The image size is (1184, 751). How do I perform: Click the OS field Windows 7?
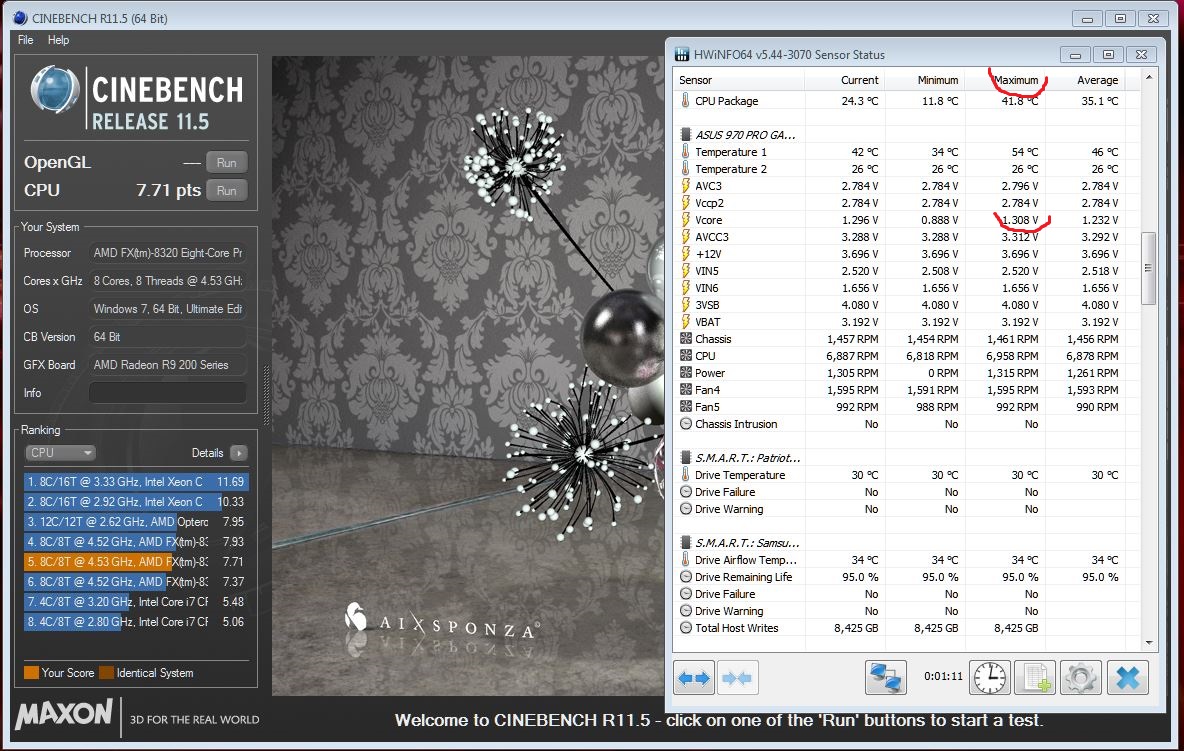[168, 309]
